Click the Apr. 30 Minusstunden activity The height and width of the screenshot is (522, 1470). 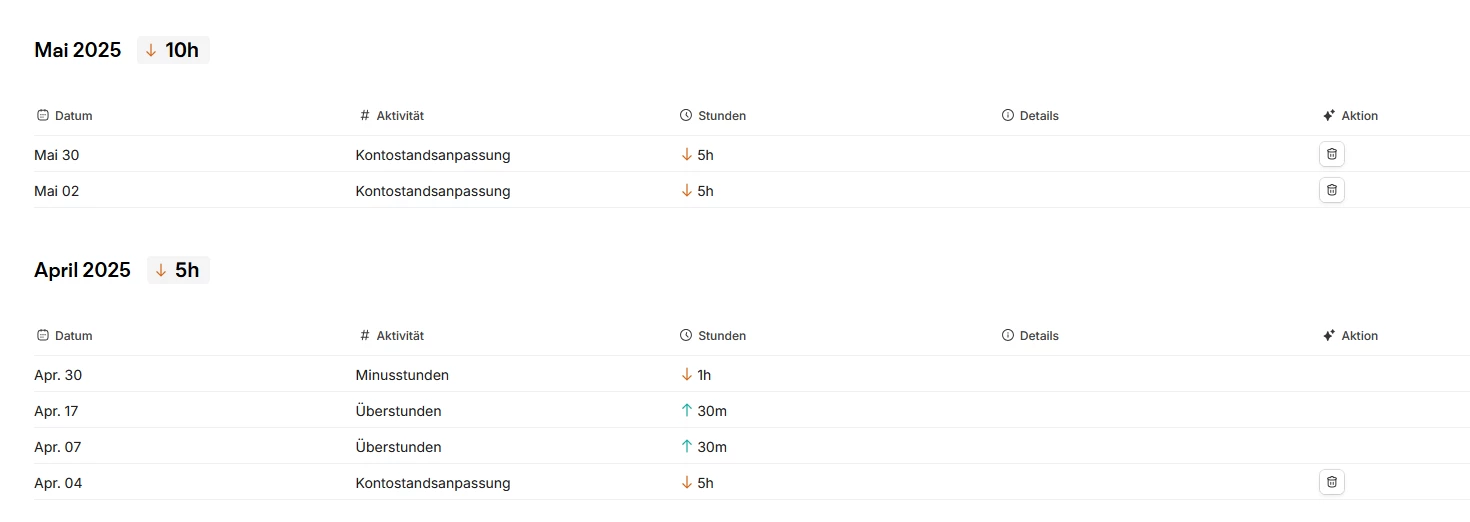[402, 375]
